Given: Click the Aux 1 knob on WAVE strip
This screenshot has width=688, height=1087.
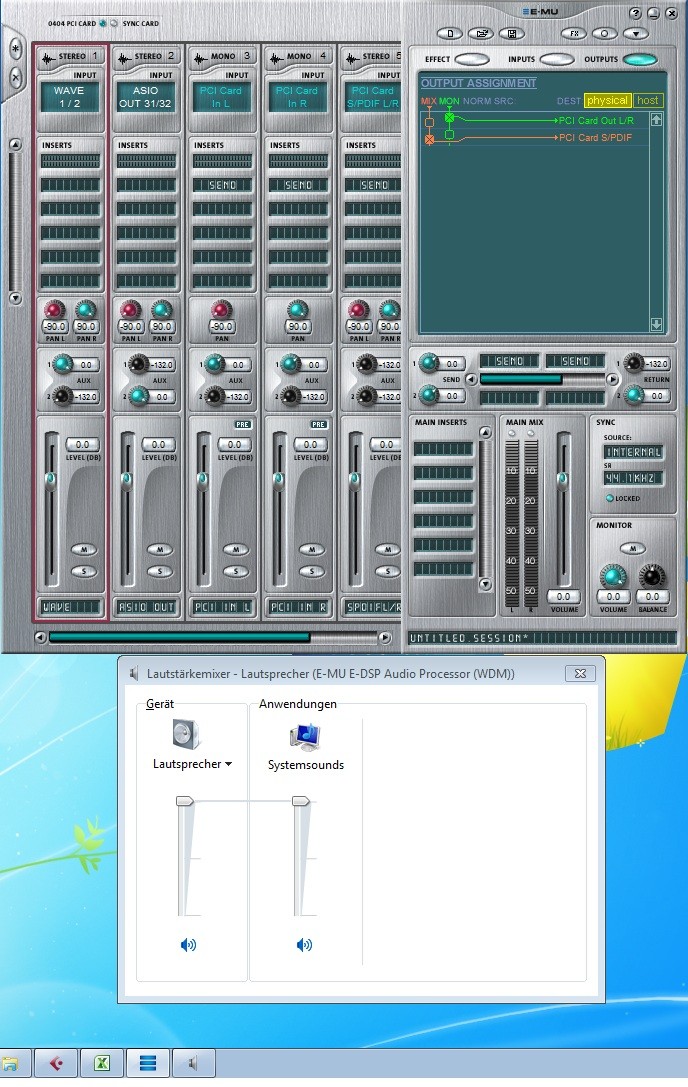Looking at the screenshot, I should pos(62,363).
